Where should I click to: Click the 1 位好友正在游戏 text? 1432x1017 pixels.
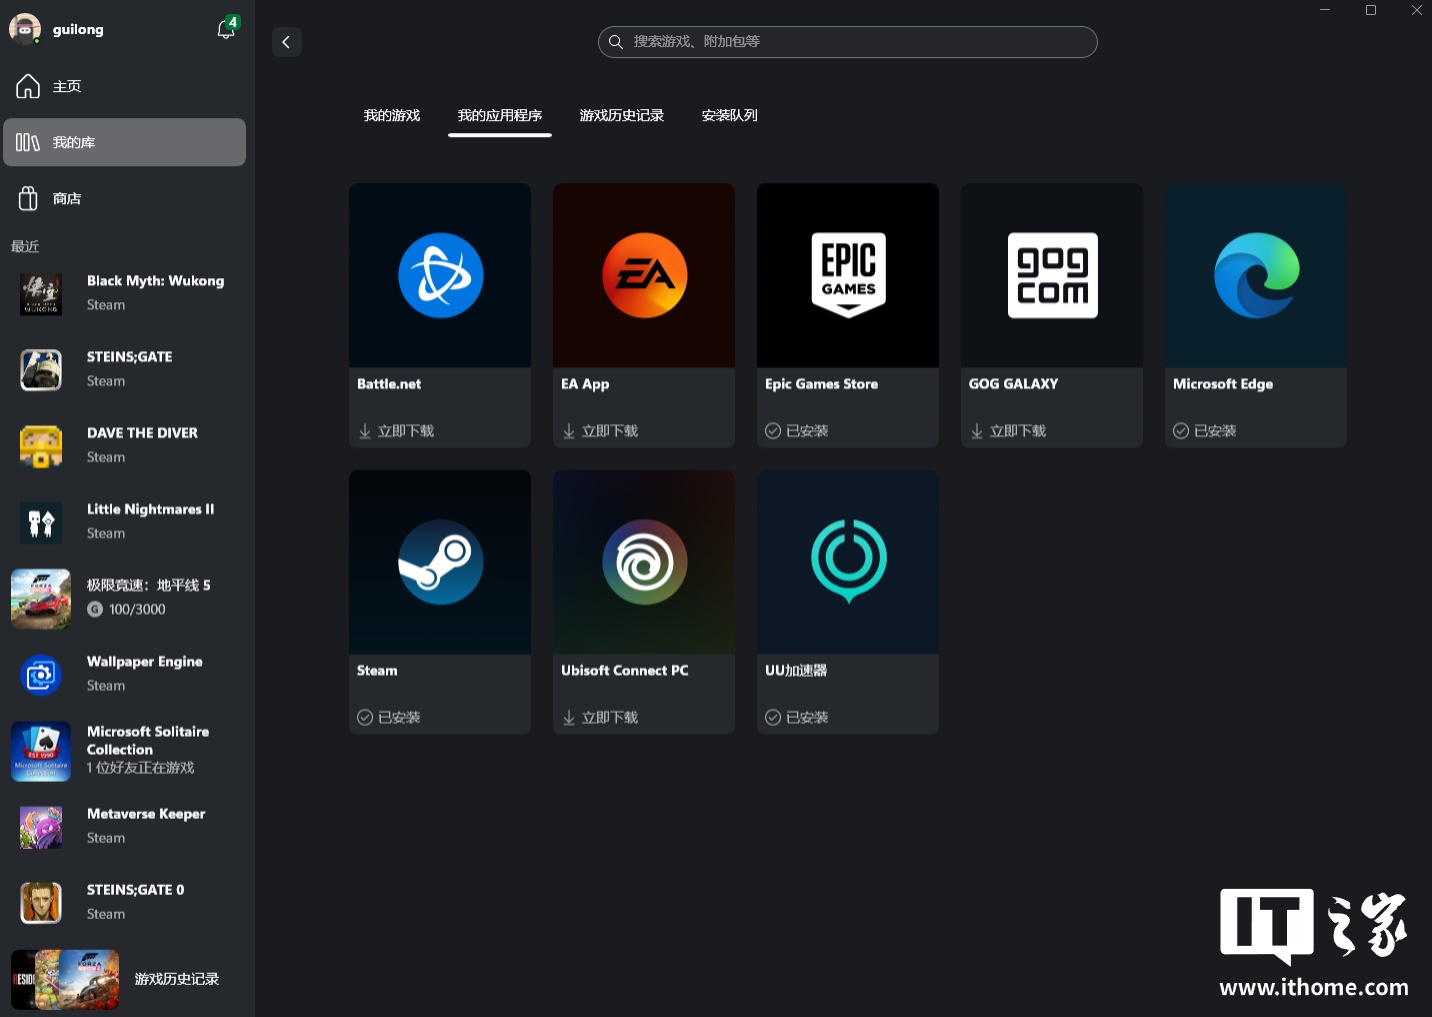click(141, 768)
